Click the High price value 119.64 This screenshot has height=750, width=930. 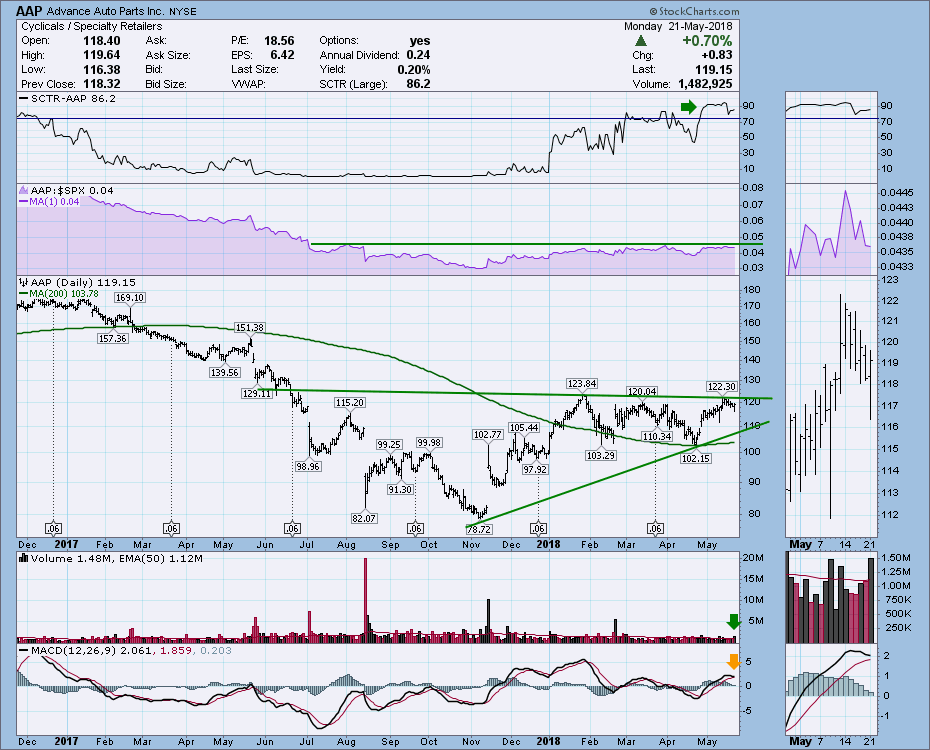(x=102, y=55)
